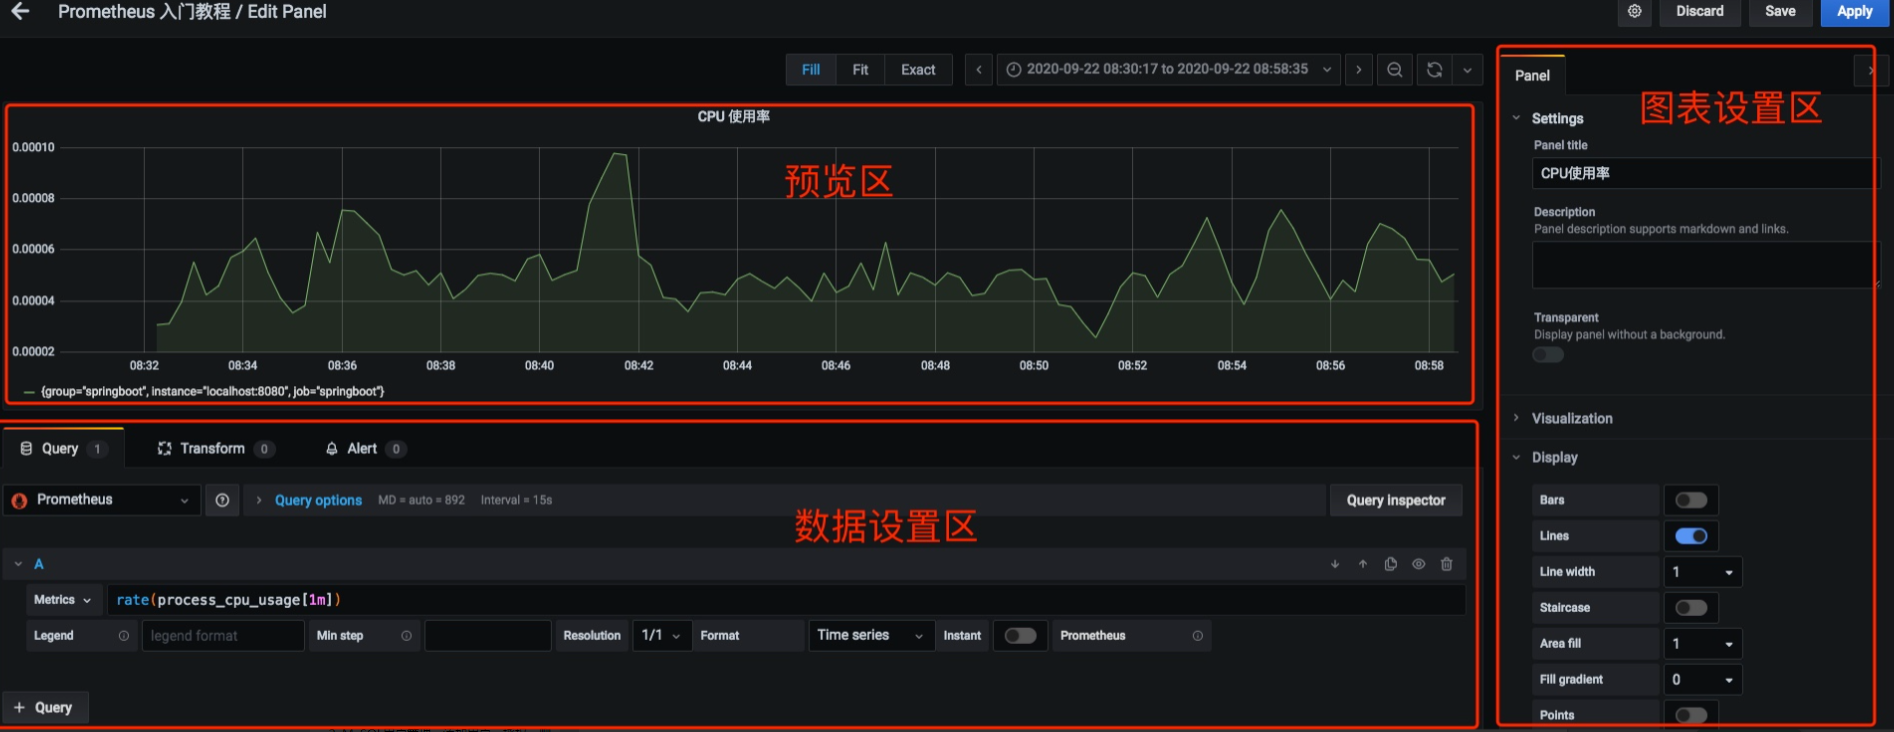This screenshot has width=1894, height=732.
Task: Move query A down
Action: pyautogui.click(x=1335, y=564)
